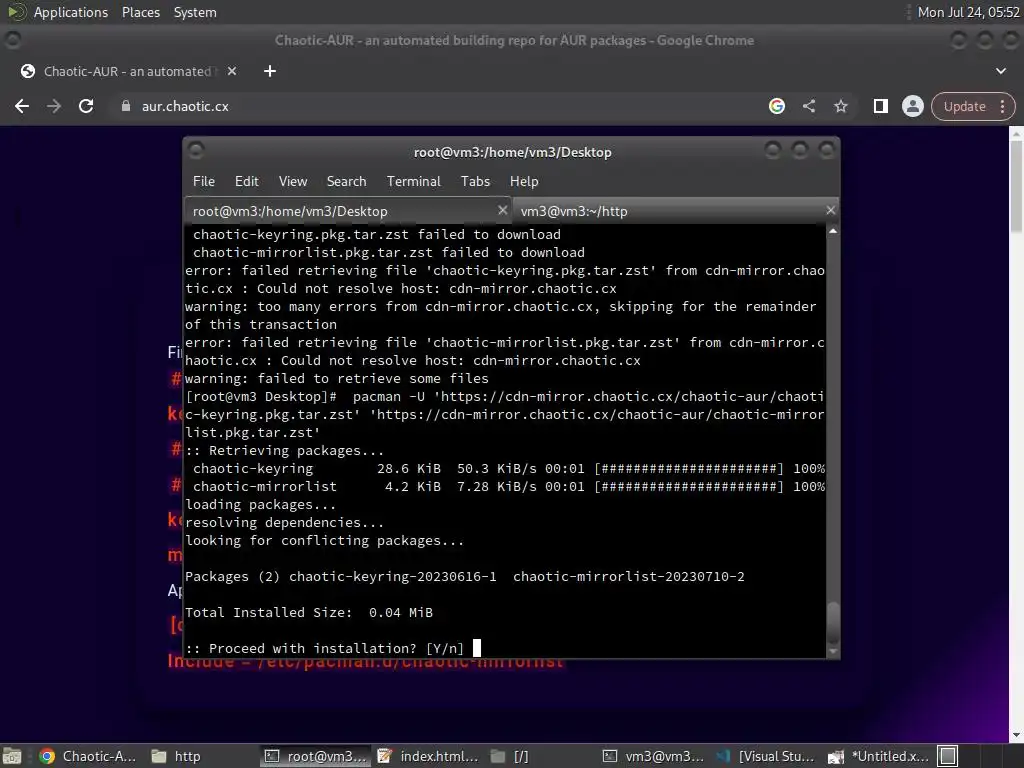Open the terminal Help menu
The height and width of the screenshot is (768, 1024).
[x=524, y=182]
